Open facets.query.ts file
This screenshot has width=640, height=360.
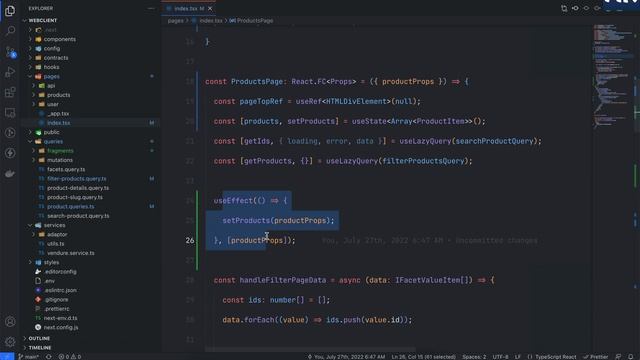tap(66, 169)
